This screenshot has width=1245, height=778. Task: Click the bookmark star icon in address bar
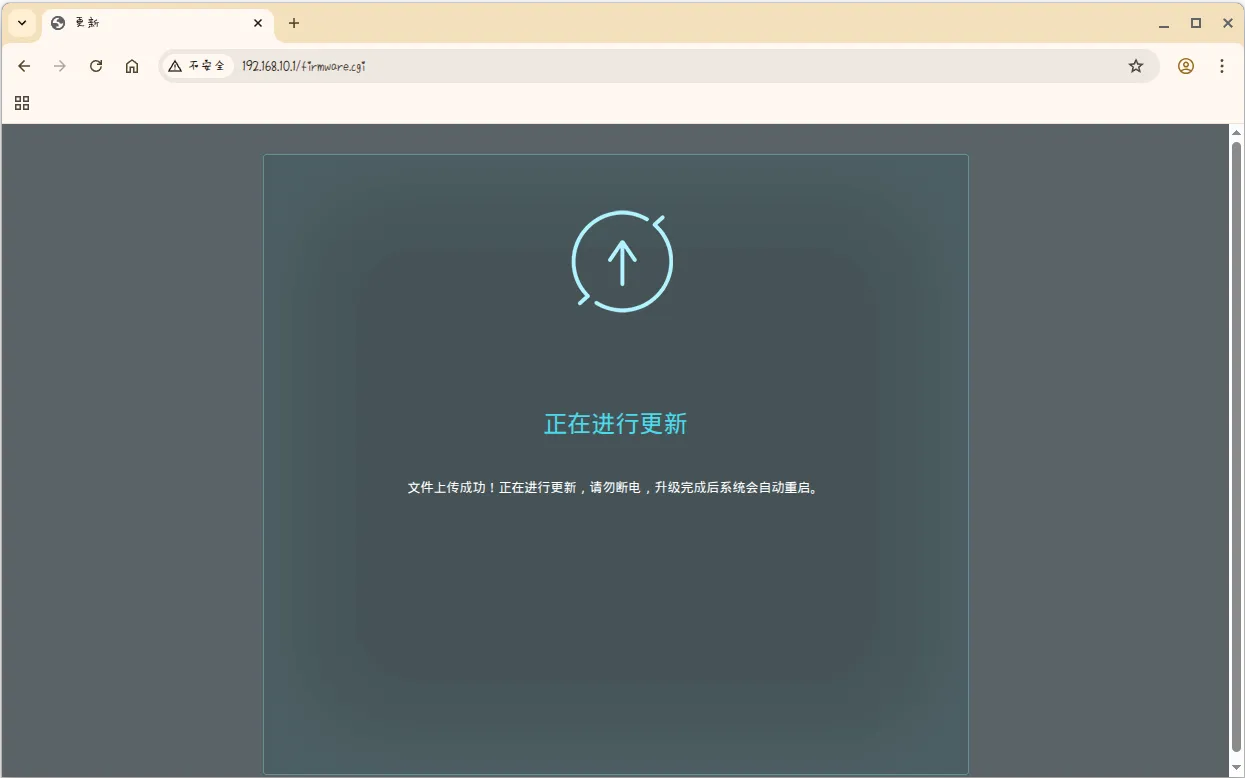1136,66
